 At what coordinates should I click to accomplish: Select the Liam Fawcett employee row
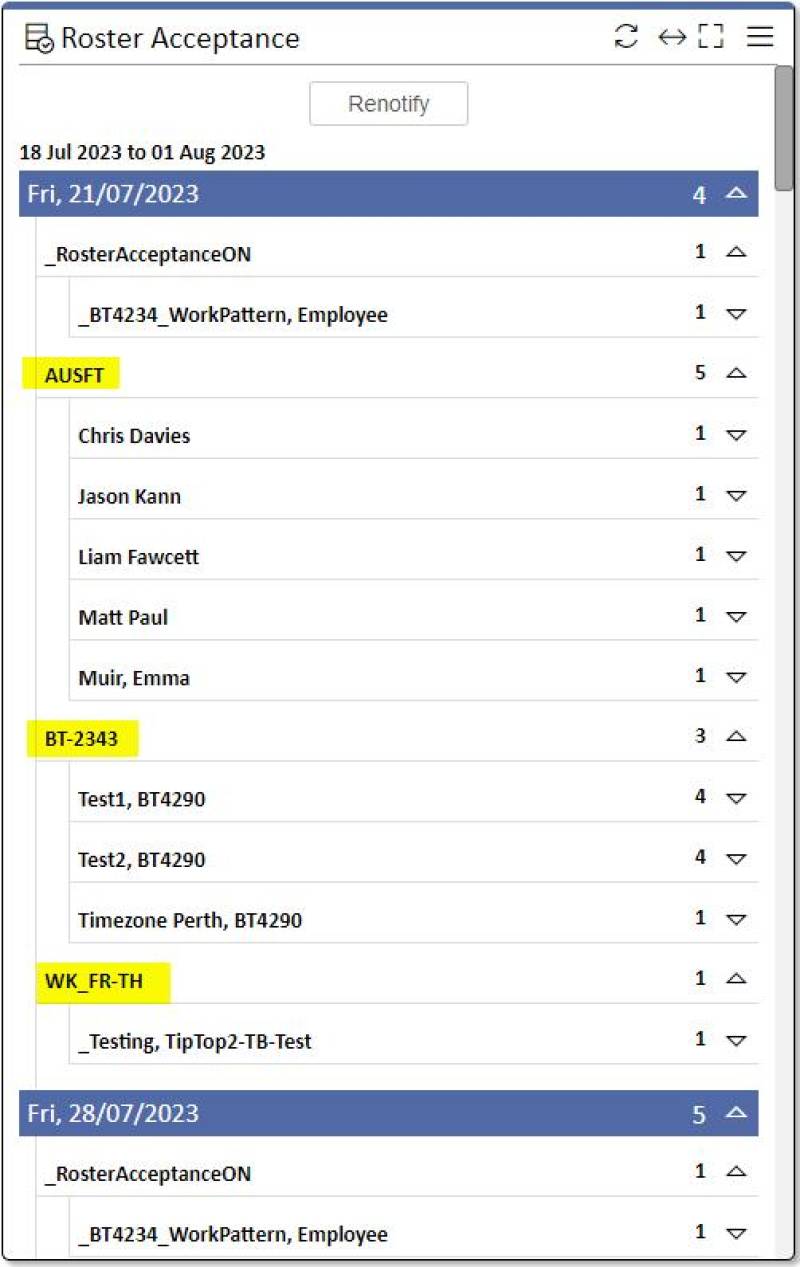[x=138, y=557]
